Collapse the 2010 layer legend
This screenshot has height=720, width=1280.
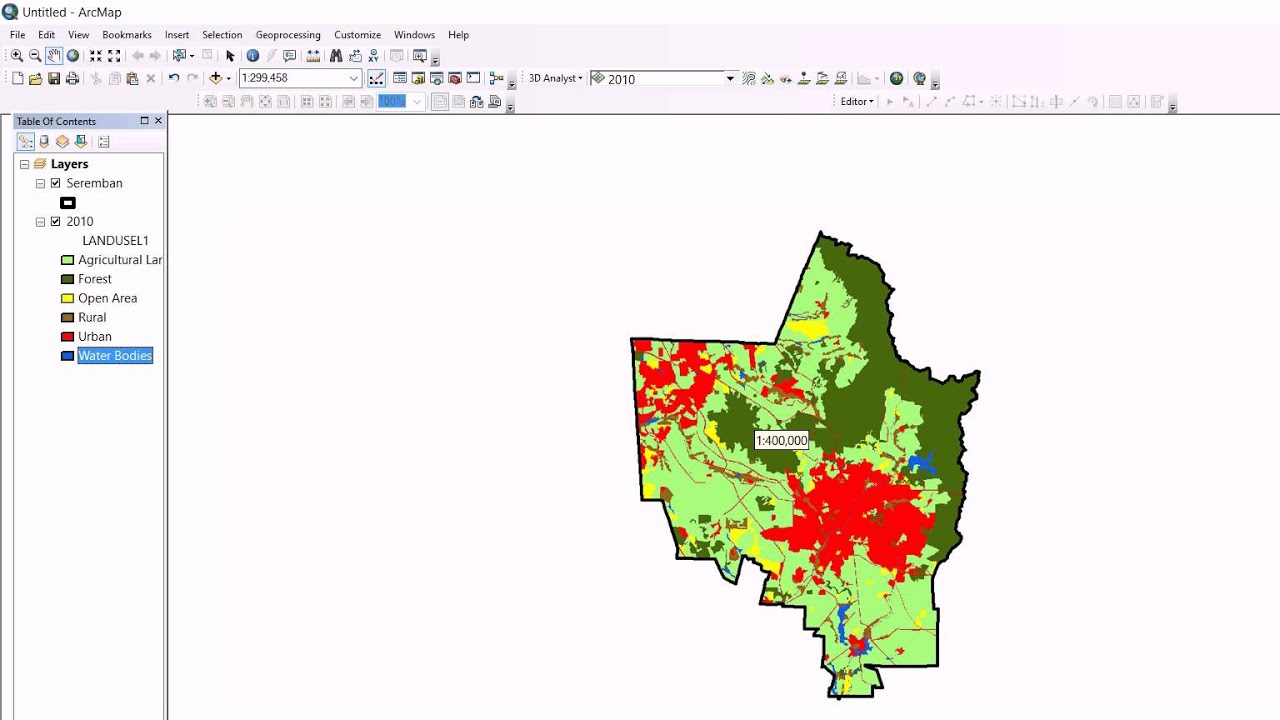(40, 221)
